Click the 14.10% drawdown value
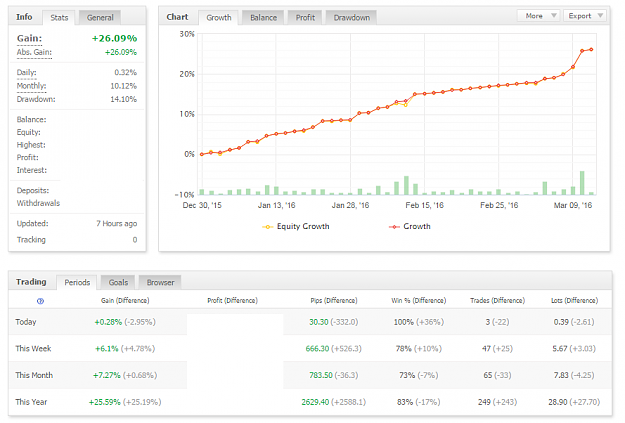Image resolution: width=625 pixels, height=423 pixels. point(124,99)
